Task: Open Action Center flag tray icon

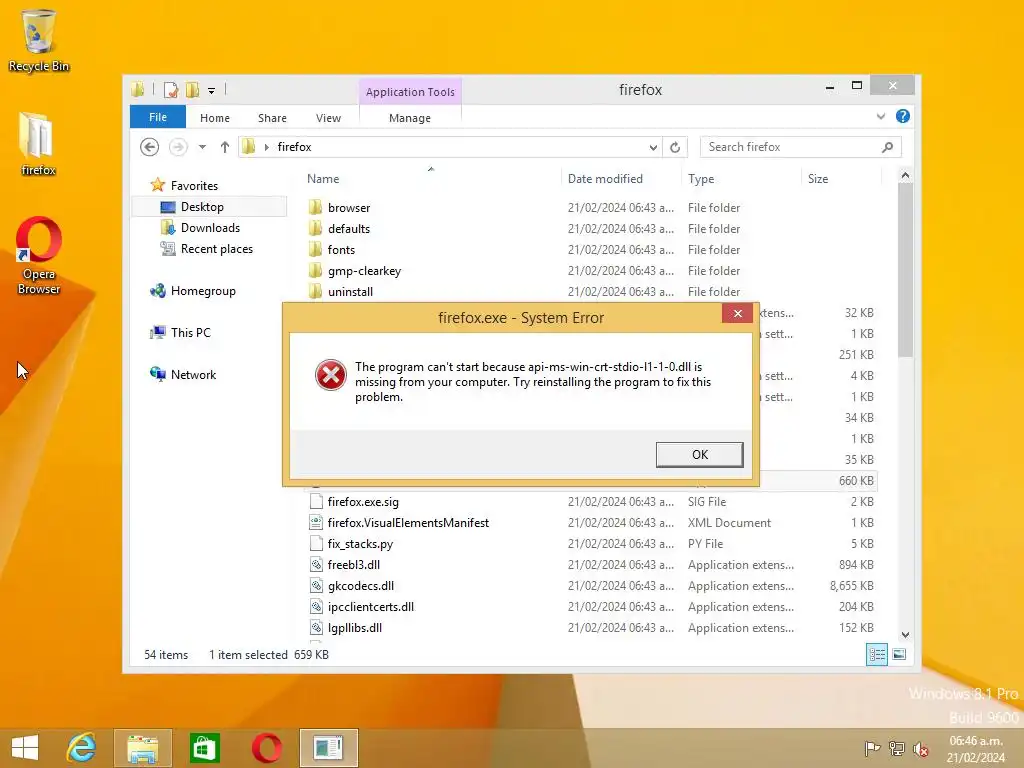Action: pyautogui.click(x=872, y=748)
